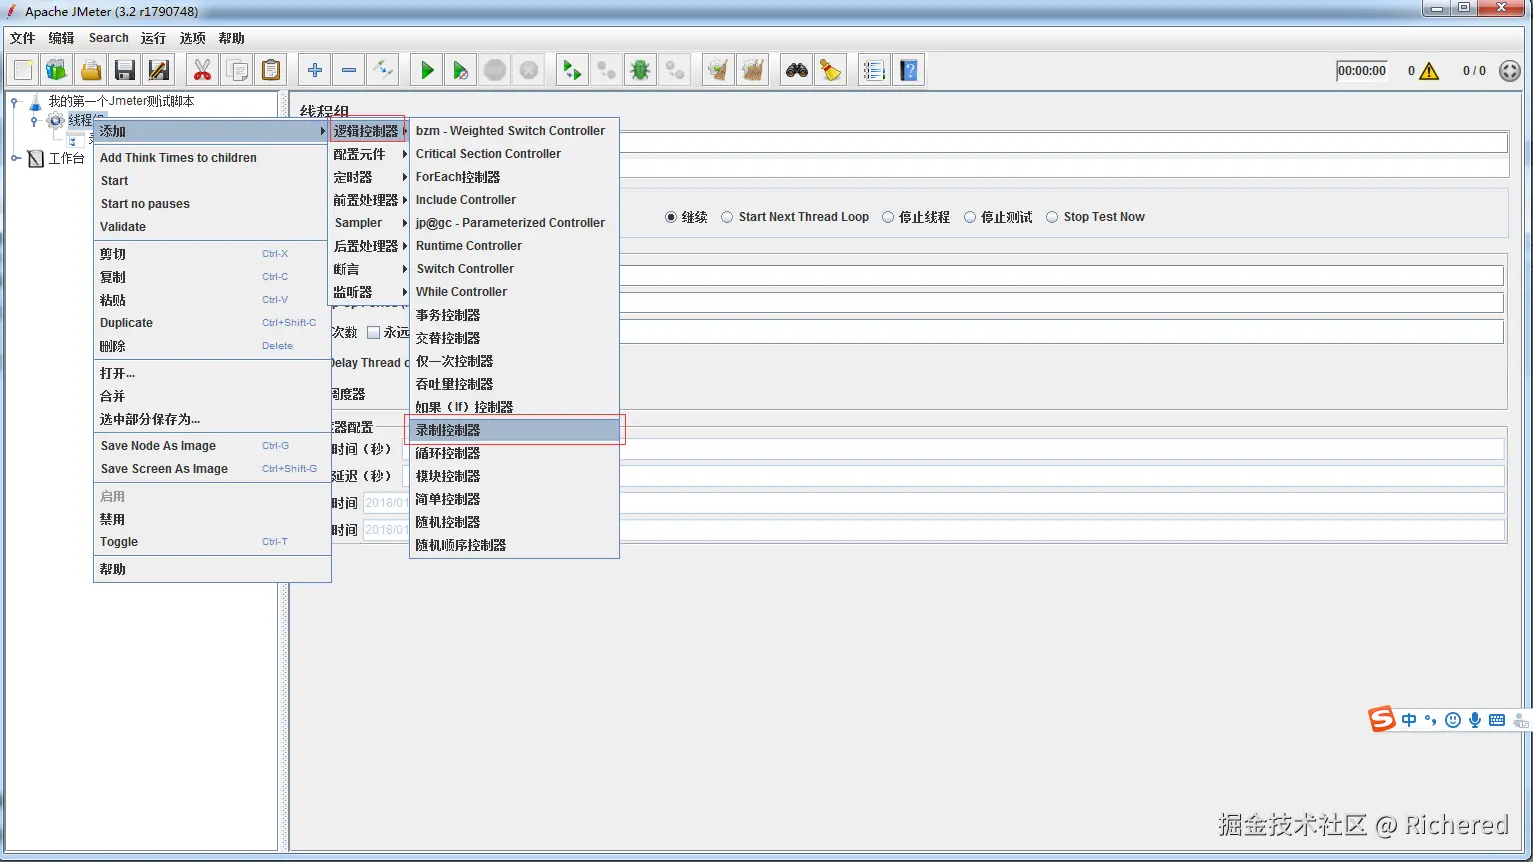
Task: Expand the 断言 submenu
Action: point(370,269)
